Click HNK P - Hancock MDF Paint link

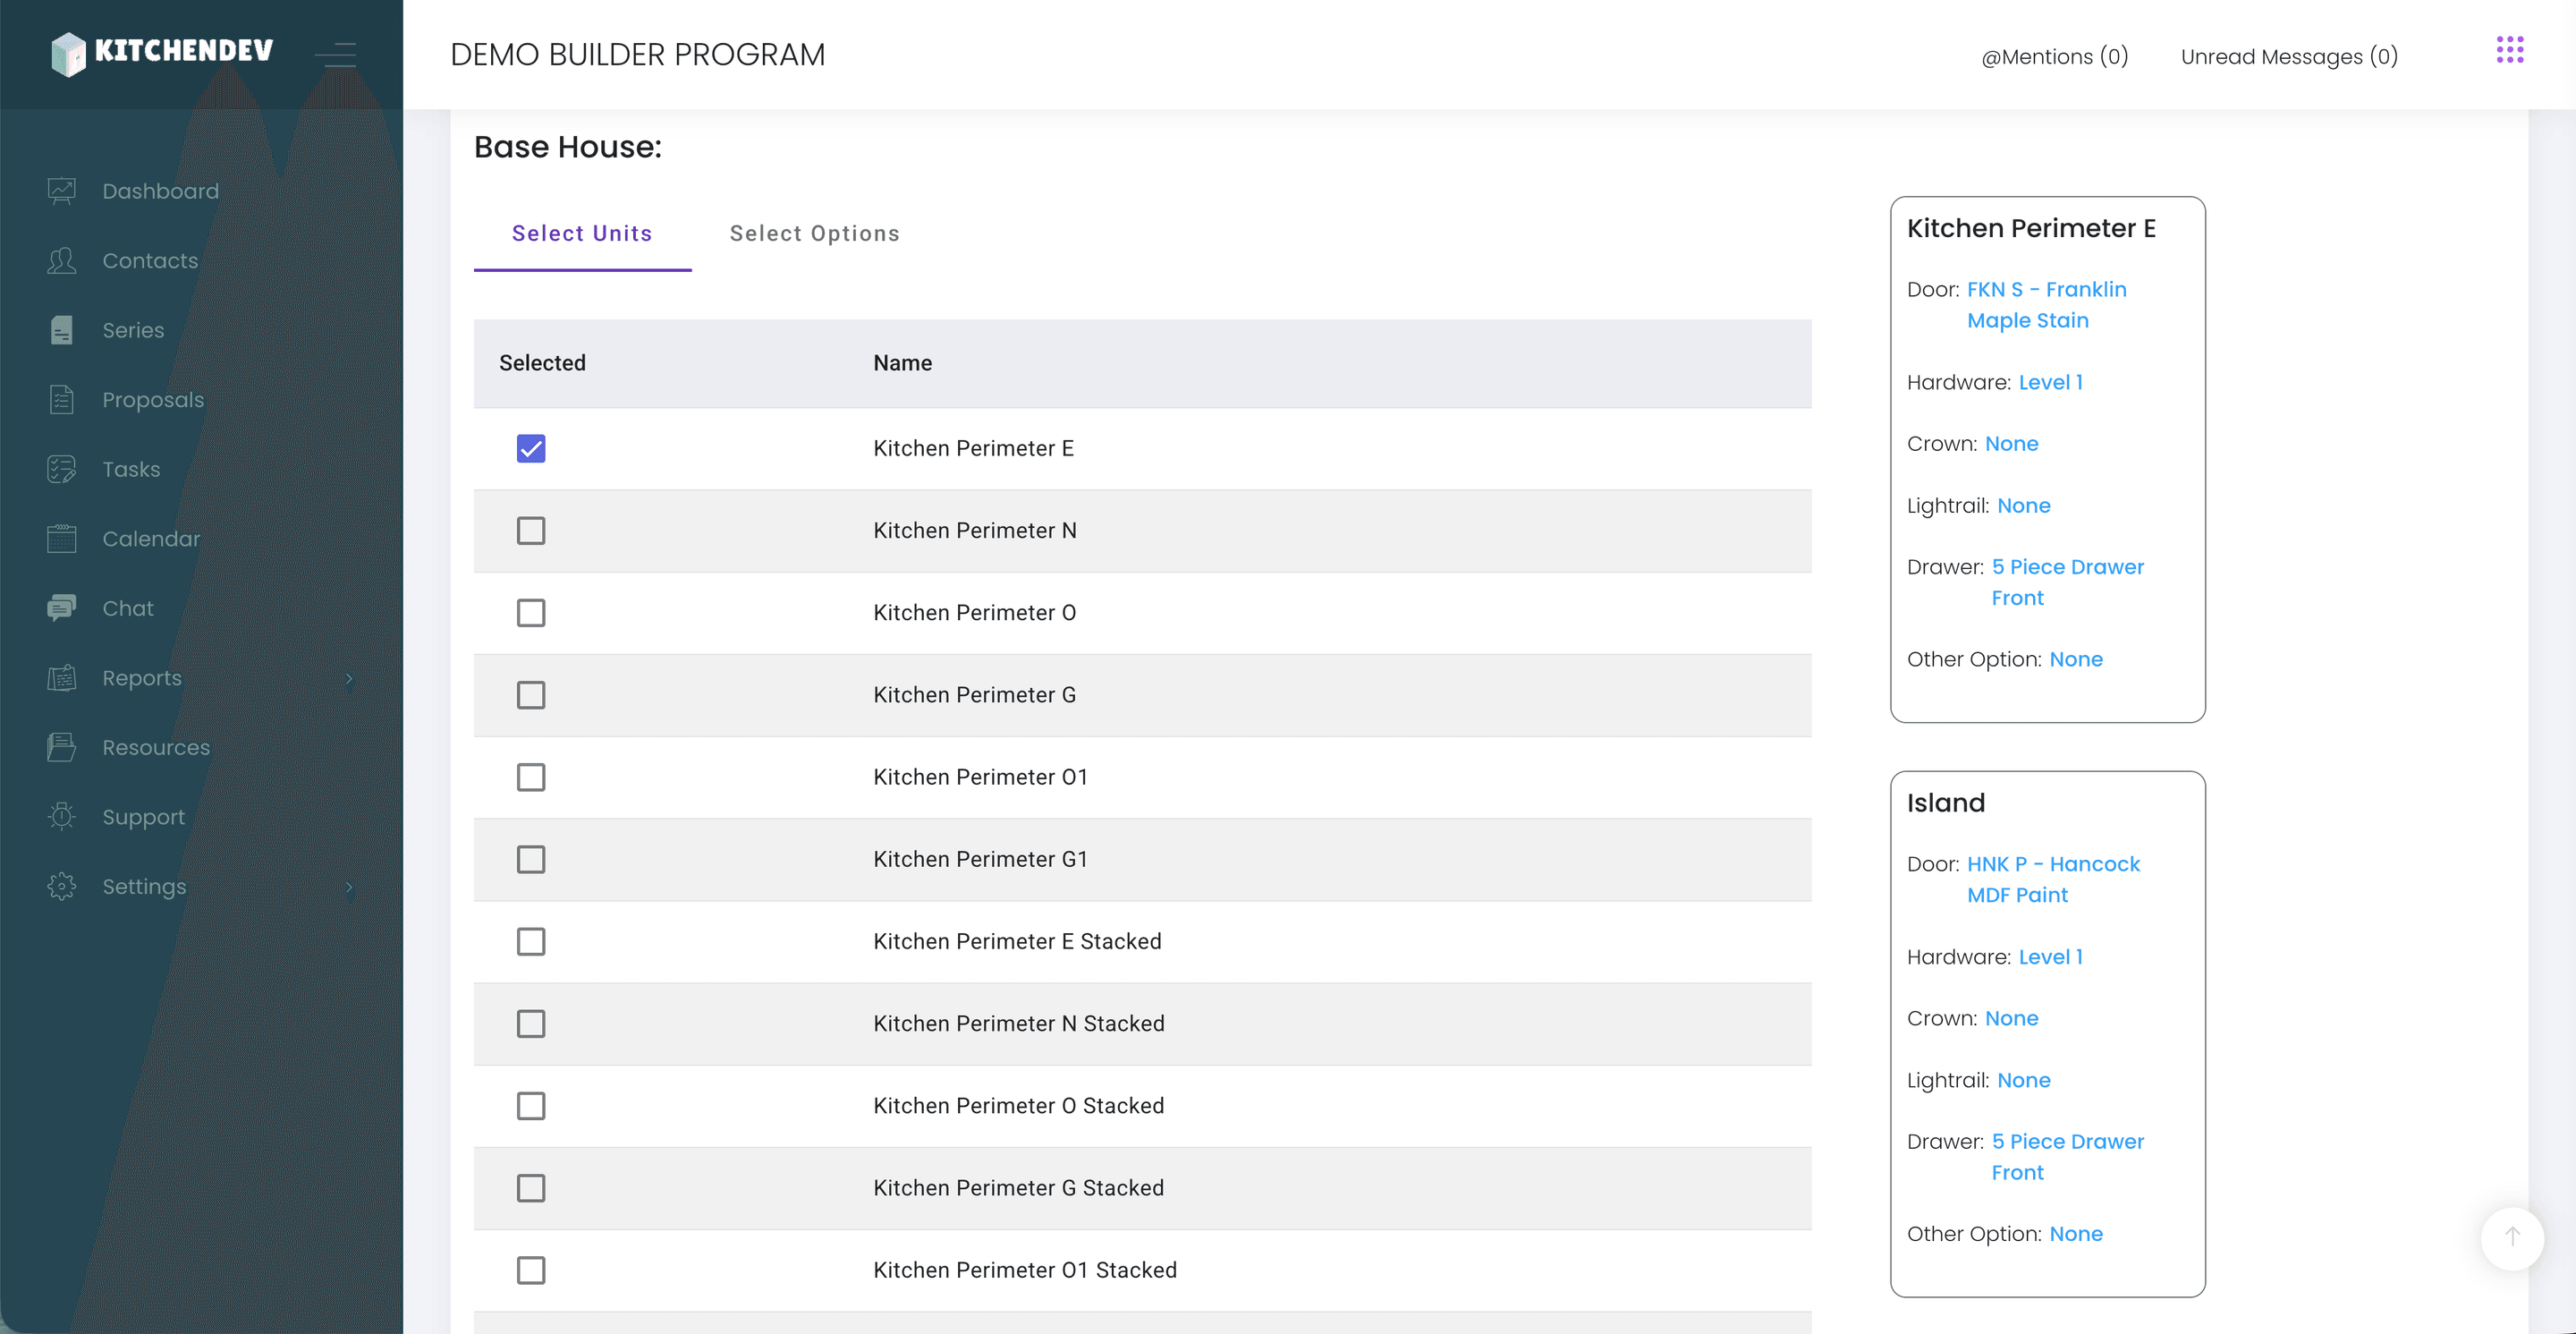[x=2053, y=879]
